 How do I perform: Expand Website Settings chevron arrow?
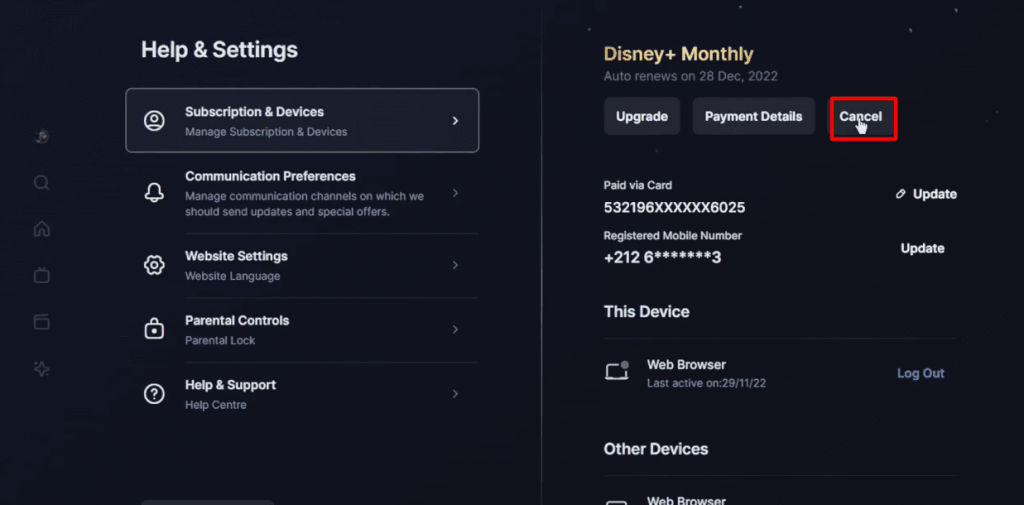(455, 265)
